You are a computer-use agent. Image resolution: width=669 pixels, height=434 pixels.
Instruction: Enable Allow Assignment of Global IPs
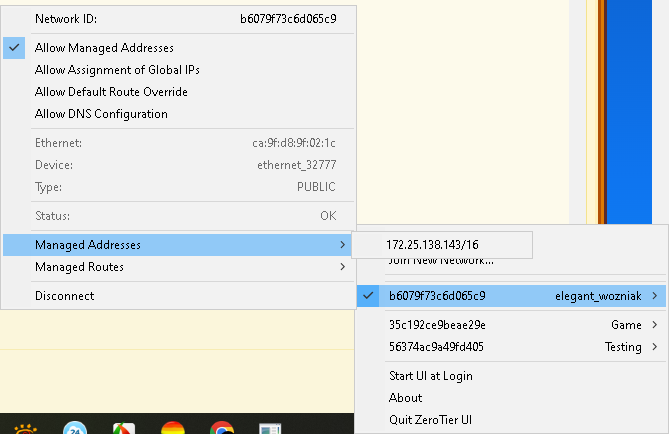coord(117,70)
